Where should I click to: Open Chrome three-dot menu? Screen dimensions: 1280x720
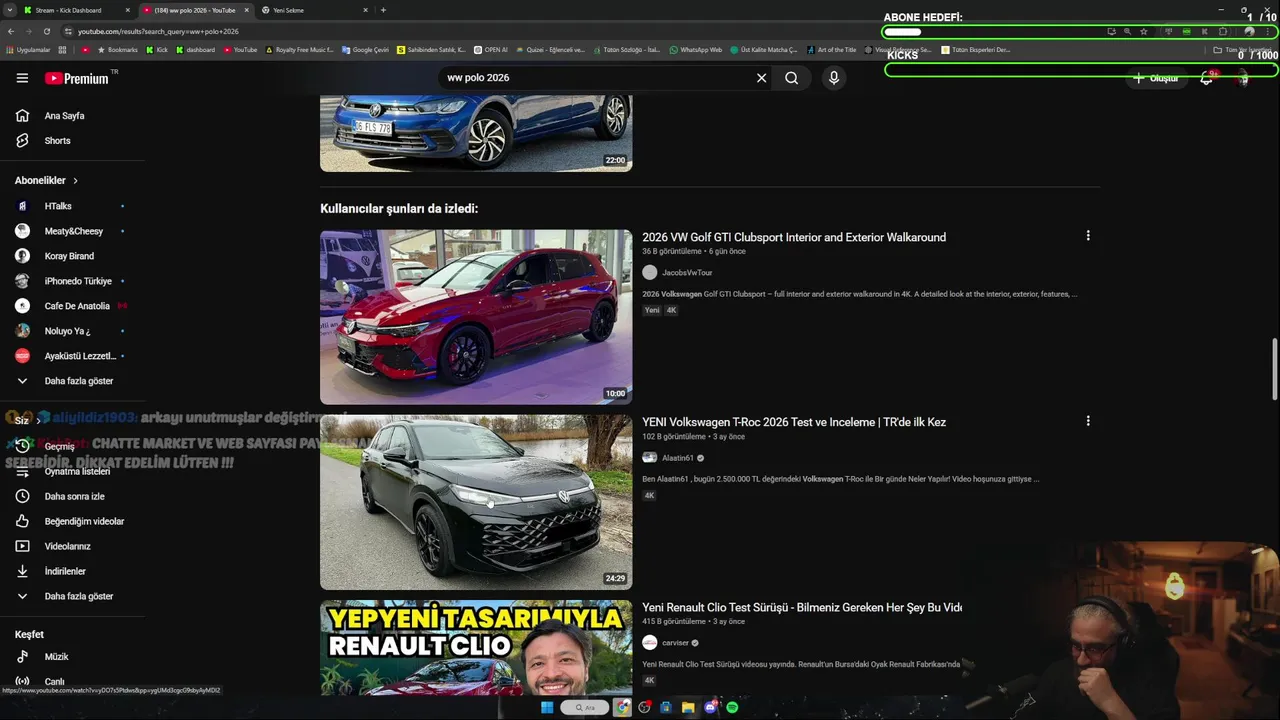tap(1268, 31)
